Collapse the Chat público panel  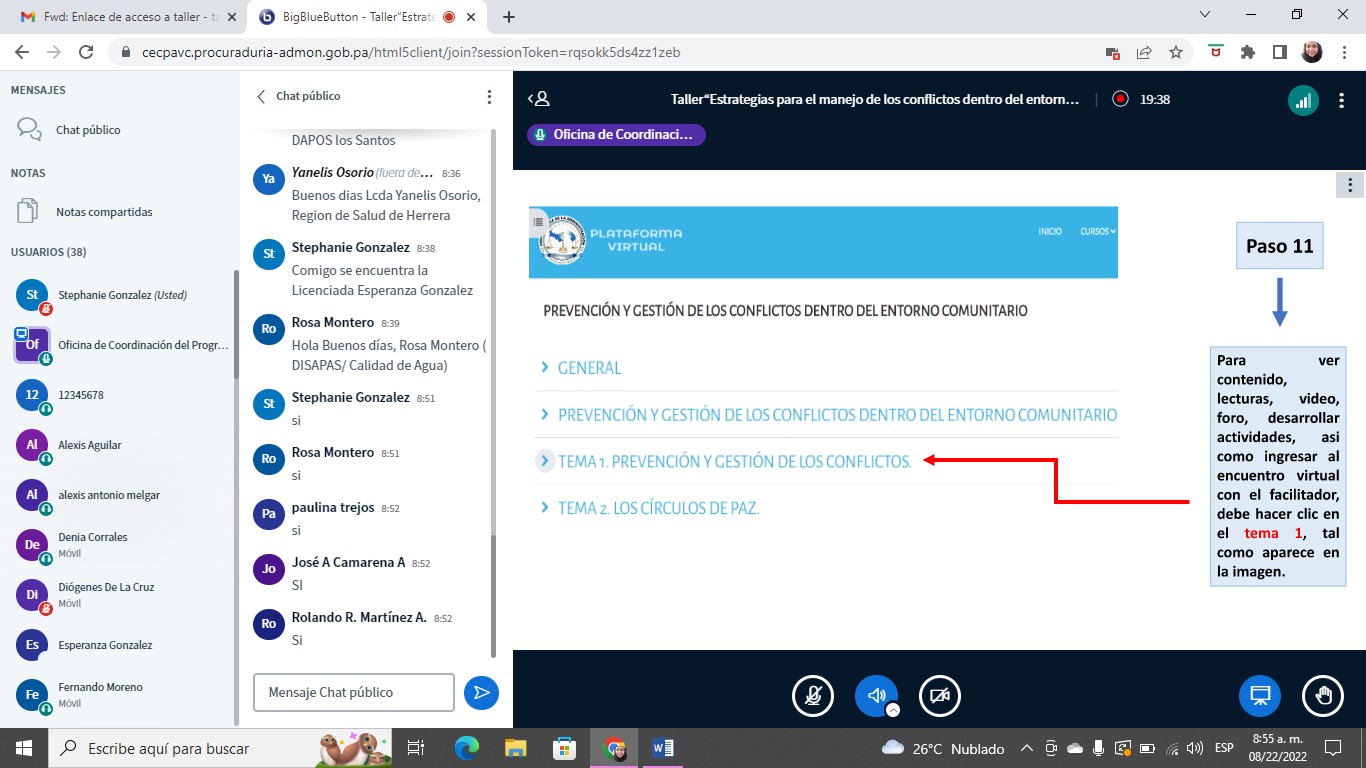tap(262, 97)
